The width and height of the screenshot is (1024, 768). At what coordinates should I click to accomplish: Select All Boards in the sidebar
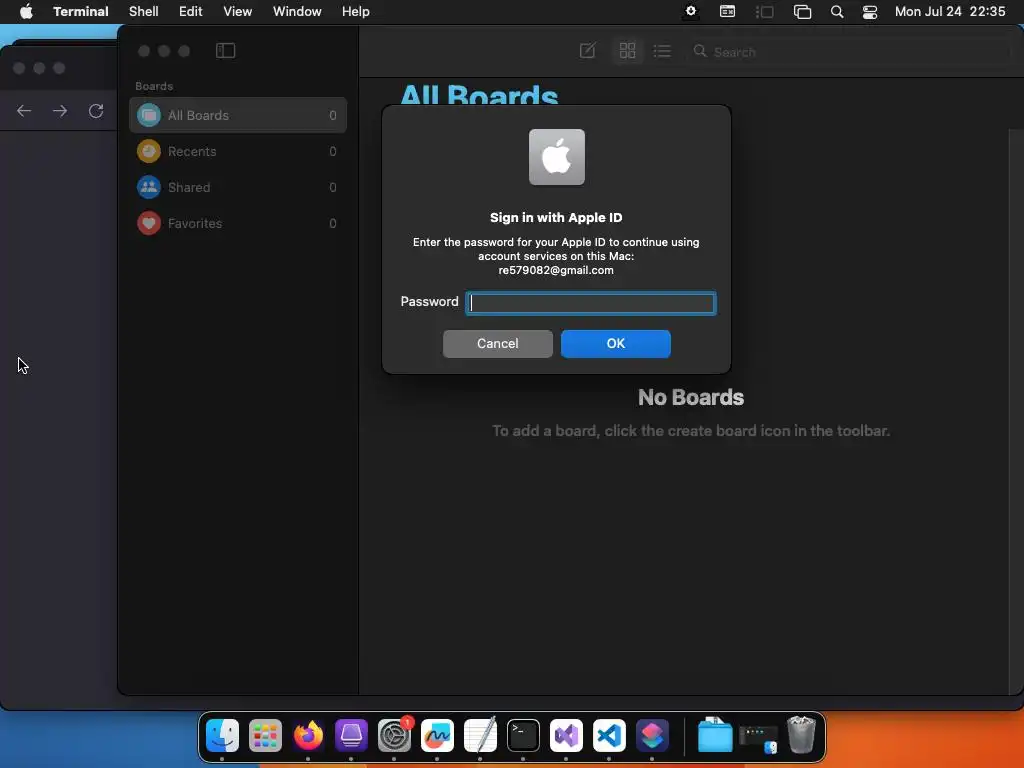(238, 115)
